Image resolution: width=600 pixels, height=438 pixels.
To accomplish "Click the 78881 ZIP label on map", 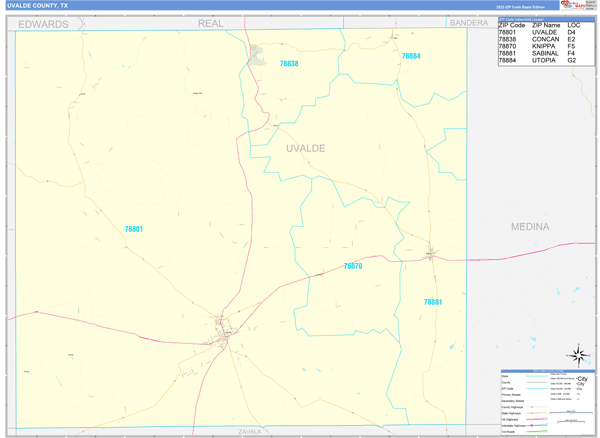I will (x=432, y=301).
